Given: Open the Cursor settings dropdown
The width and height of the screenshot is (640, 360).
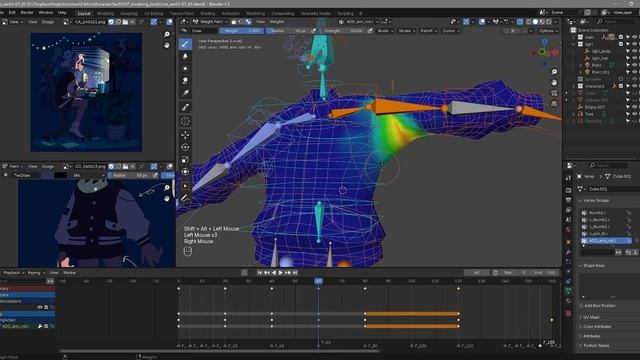Looking at the screenshot, I should tap(450, 31).
